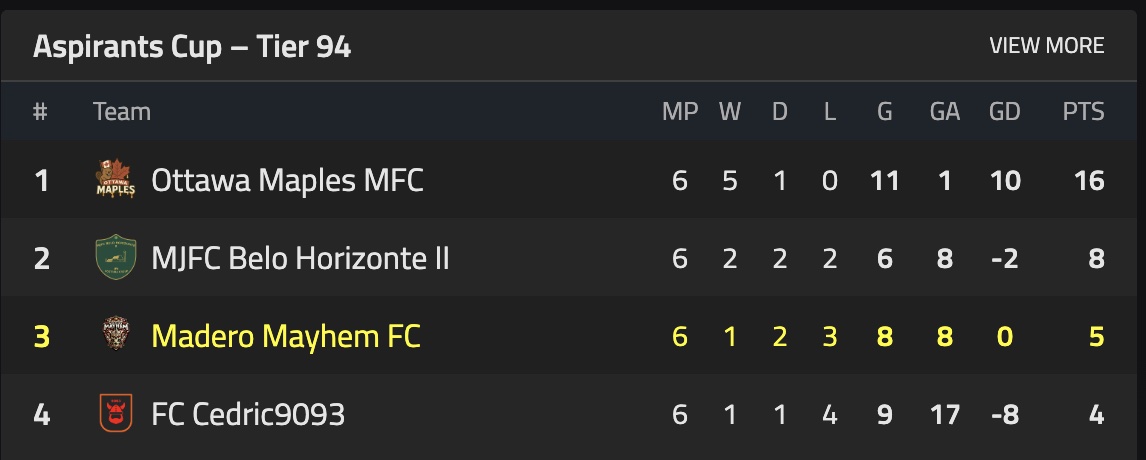Click the Madero Mayhem FC badge icon
This screenshot has height=460, width=1146.
click(113, 336)
